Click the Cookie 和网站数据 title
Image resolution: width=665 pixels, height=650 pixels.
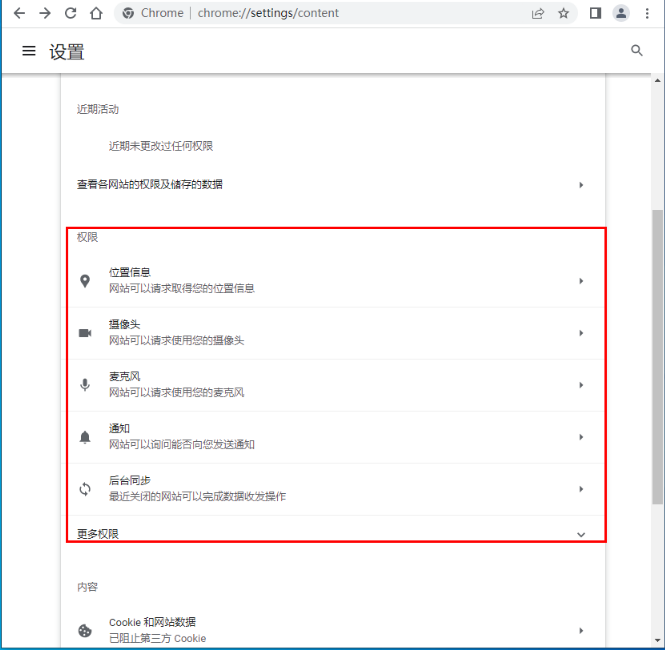[x=152, y=622]
